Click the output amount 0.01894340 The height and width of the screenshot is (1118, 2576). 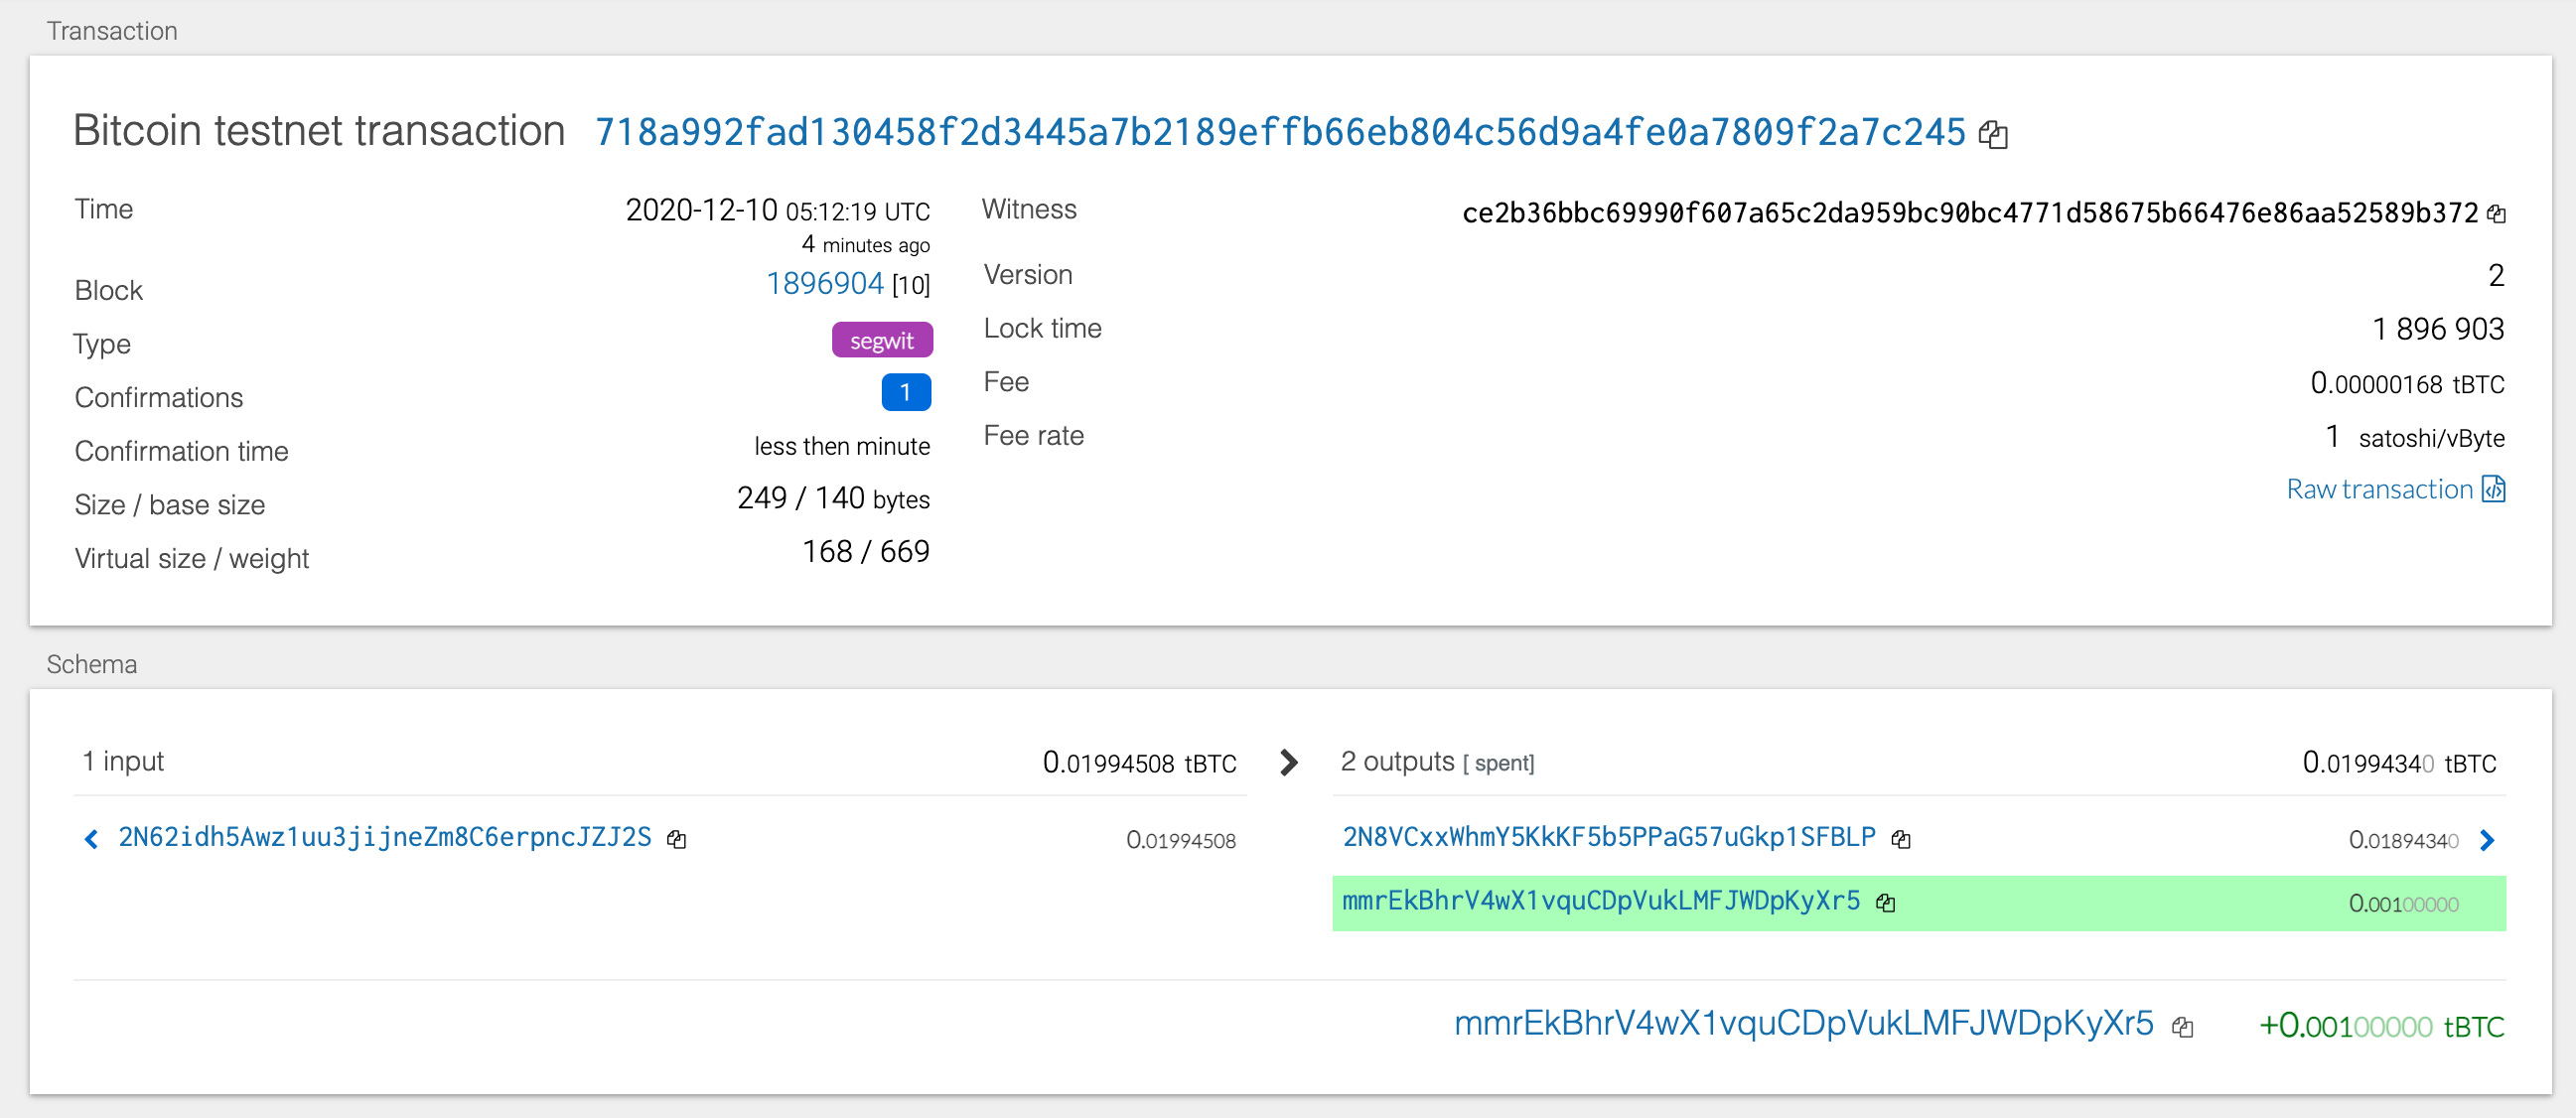[x=2403, y=840]
